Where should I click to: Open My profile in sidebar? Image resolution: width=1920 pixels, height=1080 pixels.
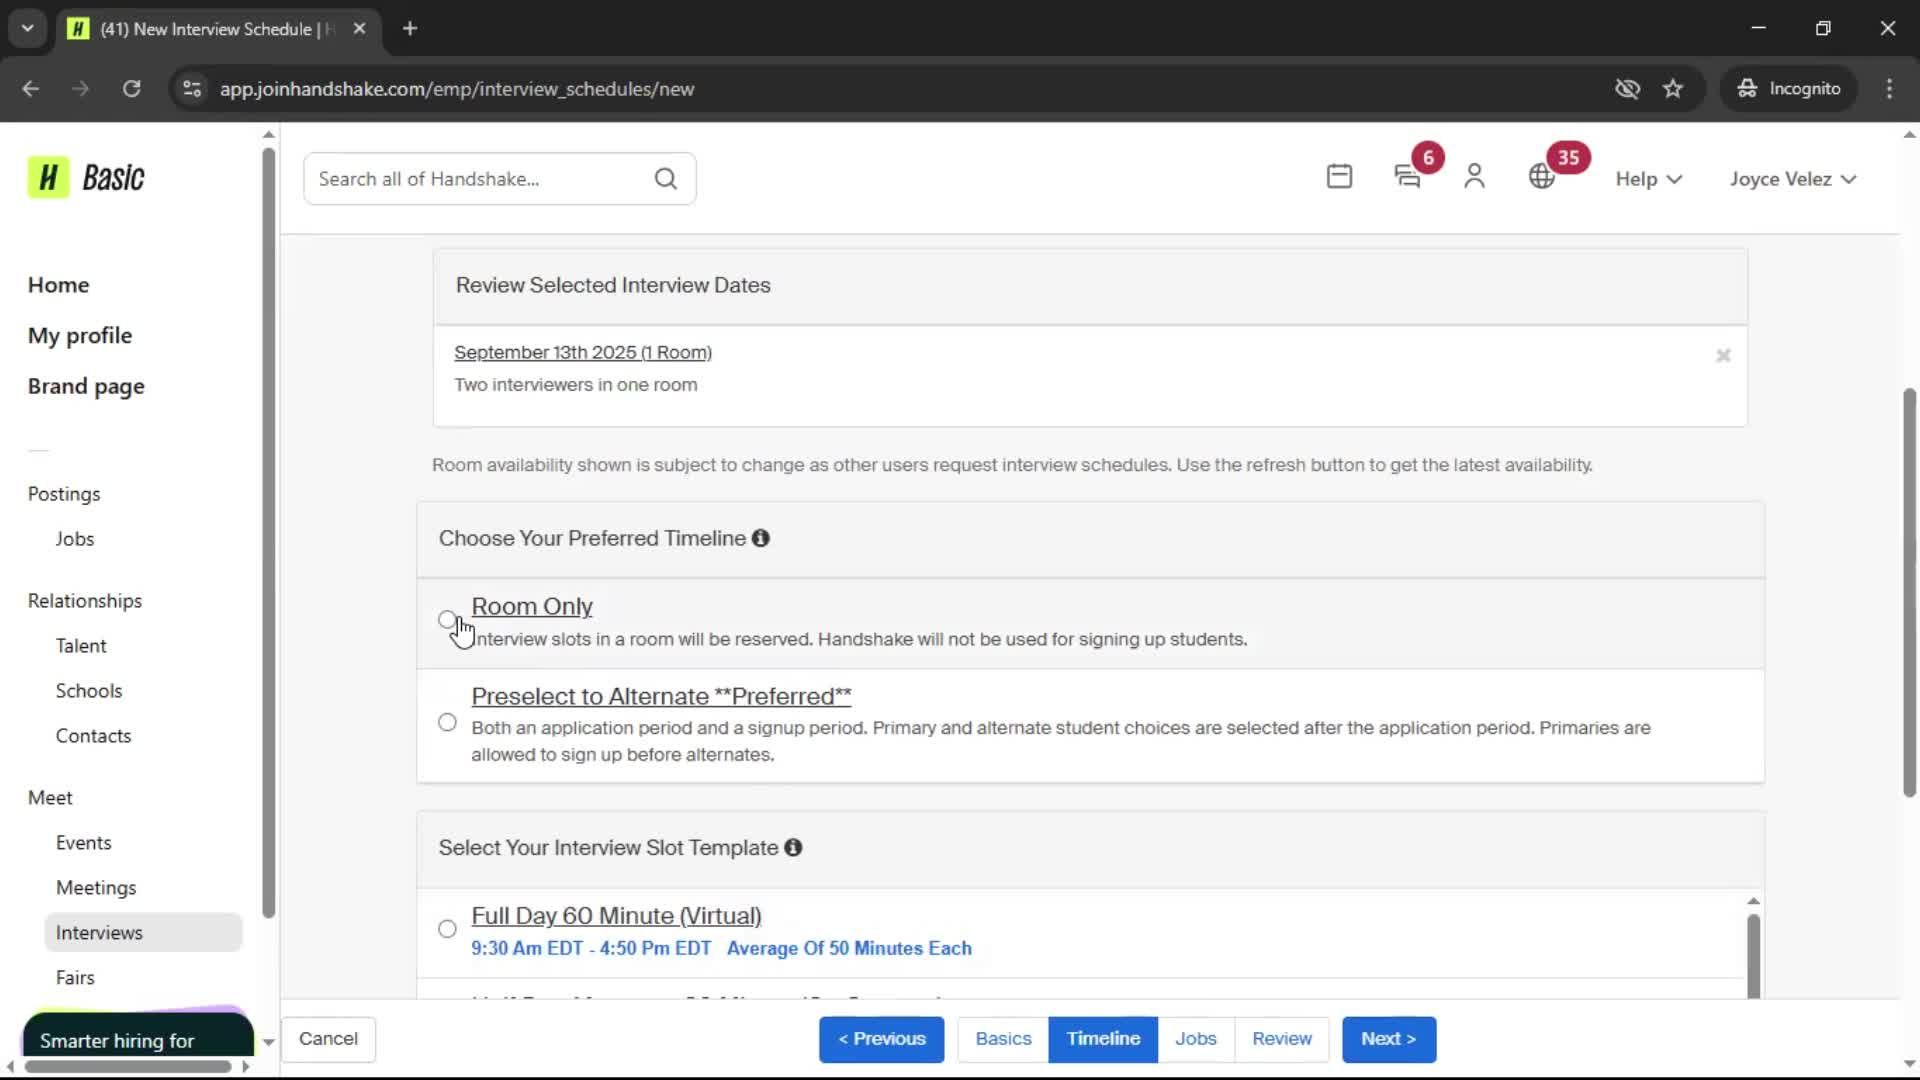tap(80, 336)
